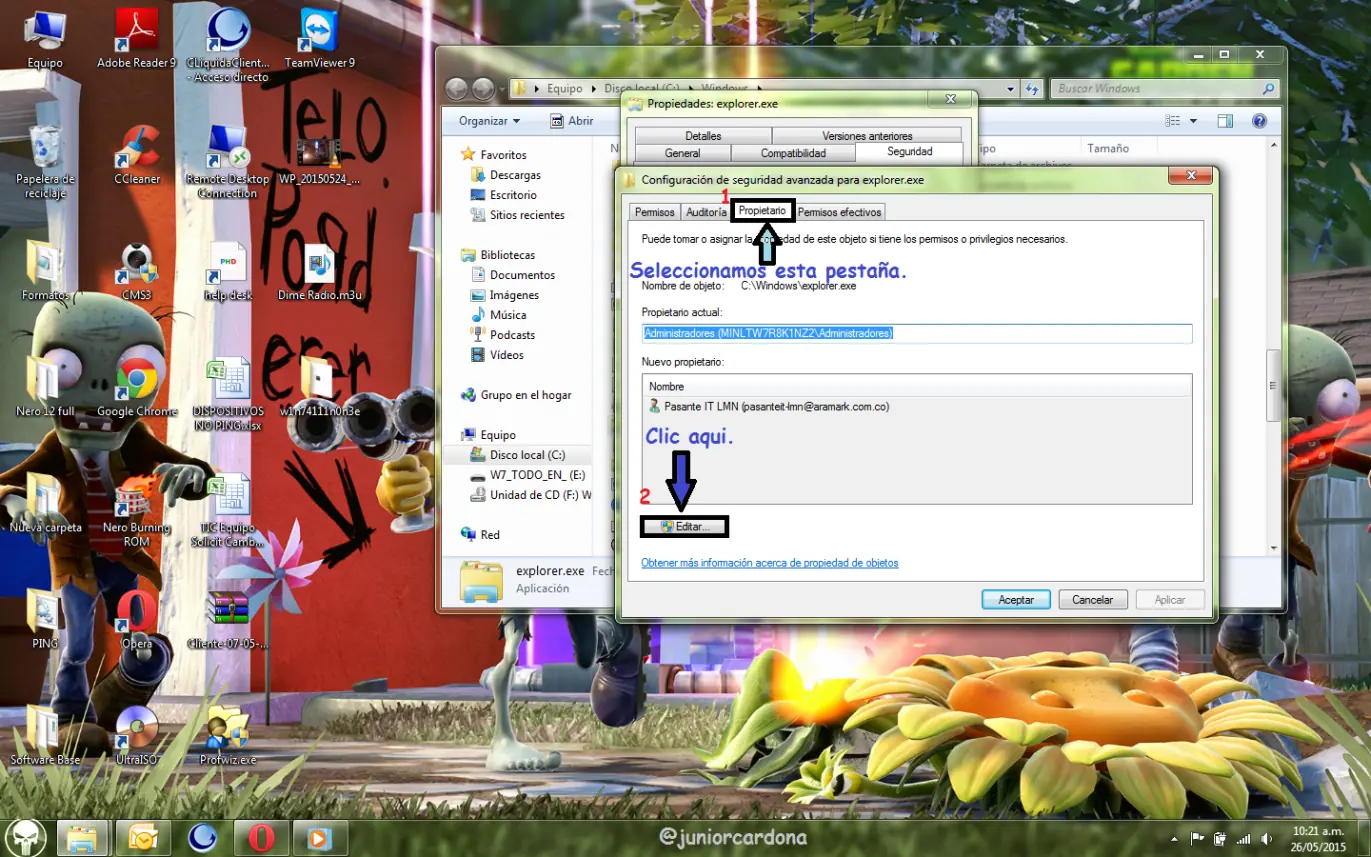The height and width of the screenshot is (857, 1371).
Task: Open Red in the Explorer sidebar
Action: click(x=480, y=535)
